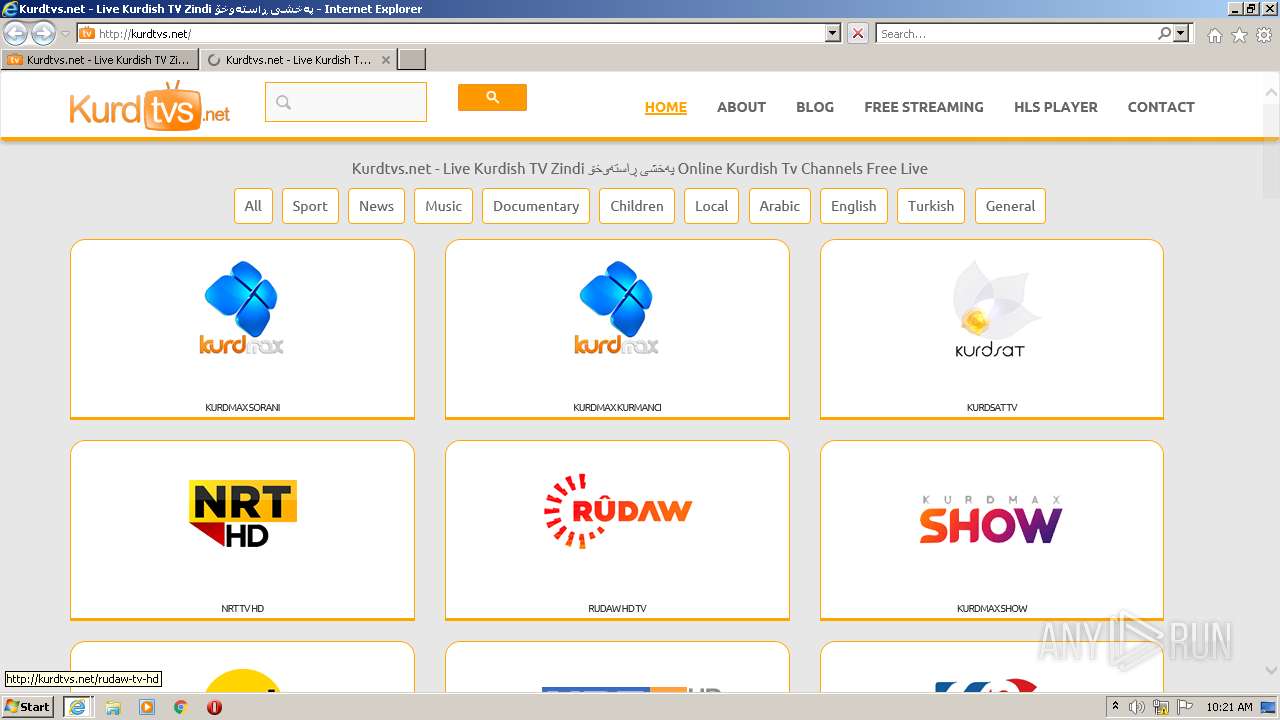
Task: Open the Windows Start button
Action: coord(28,706)
